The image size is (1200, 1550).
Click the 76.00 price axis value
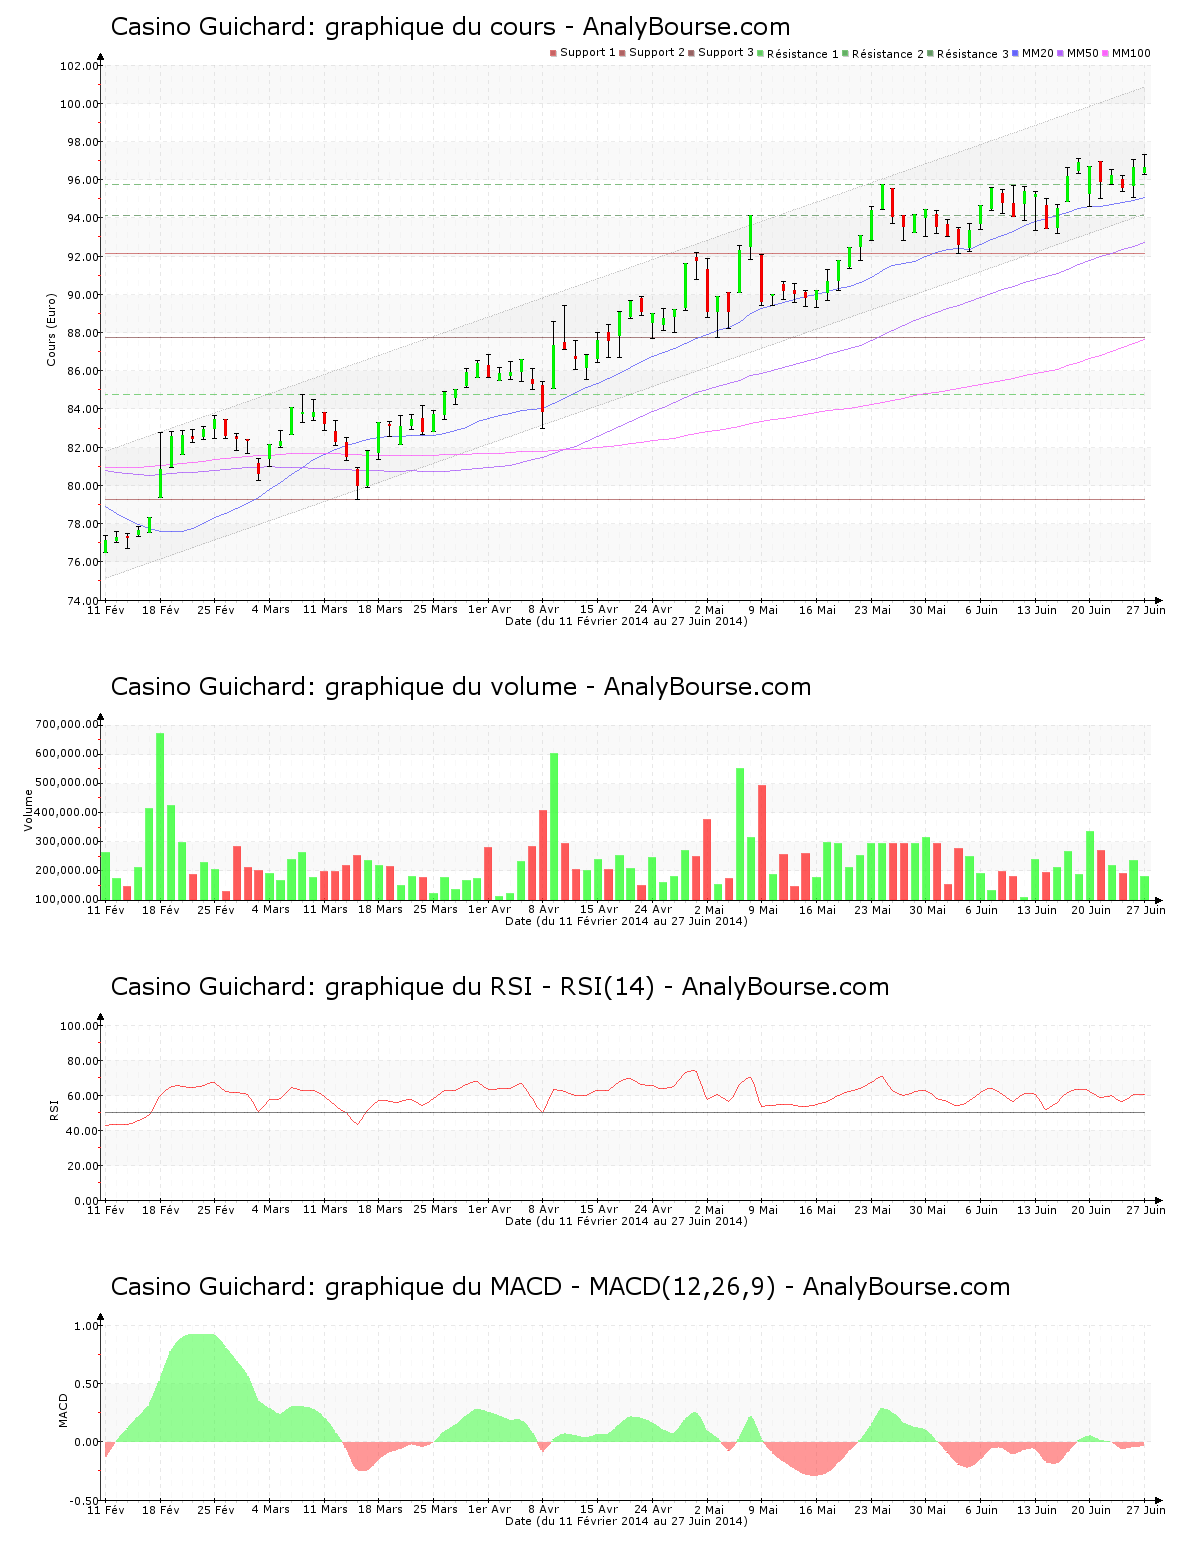point(82,562)
